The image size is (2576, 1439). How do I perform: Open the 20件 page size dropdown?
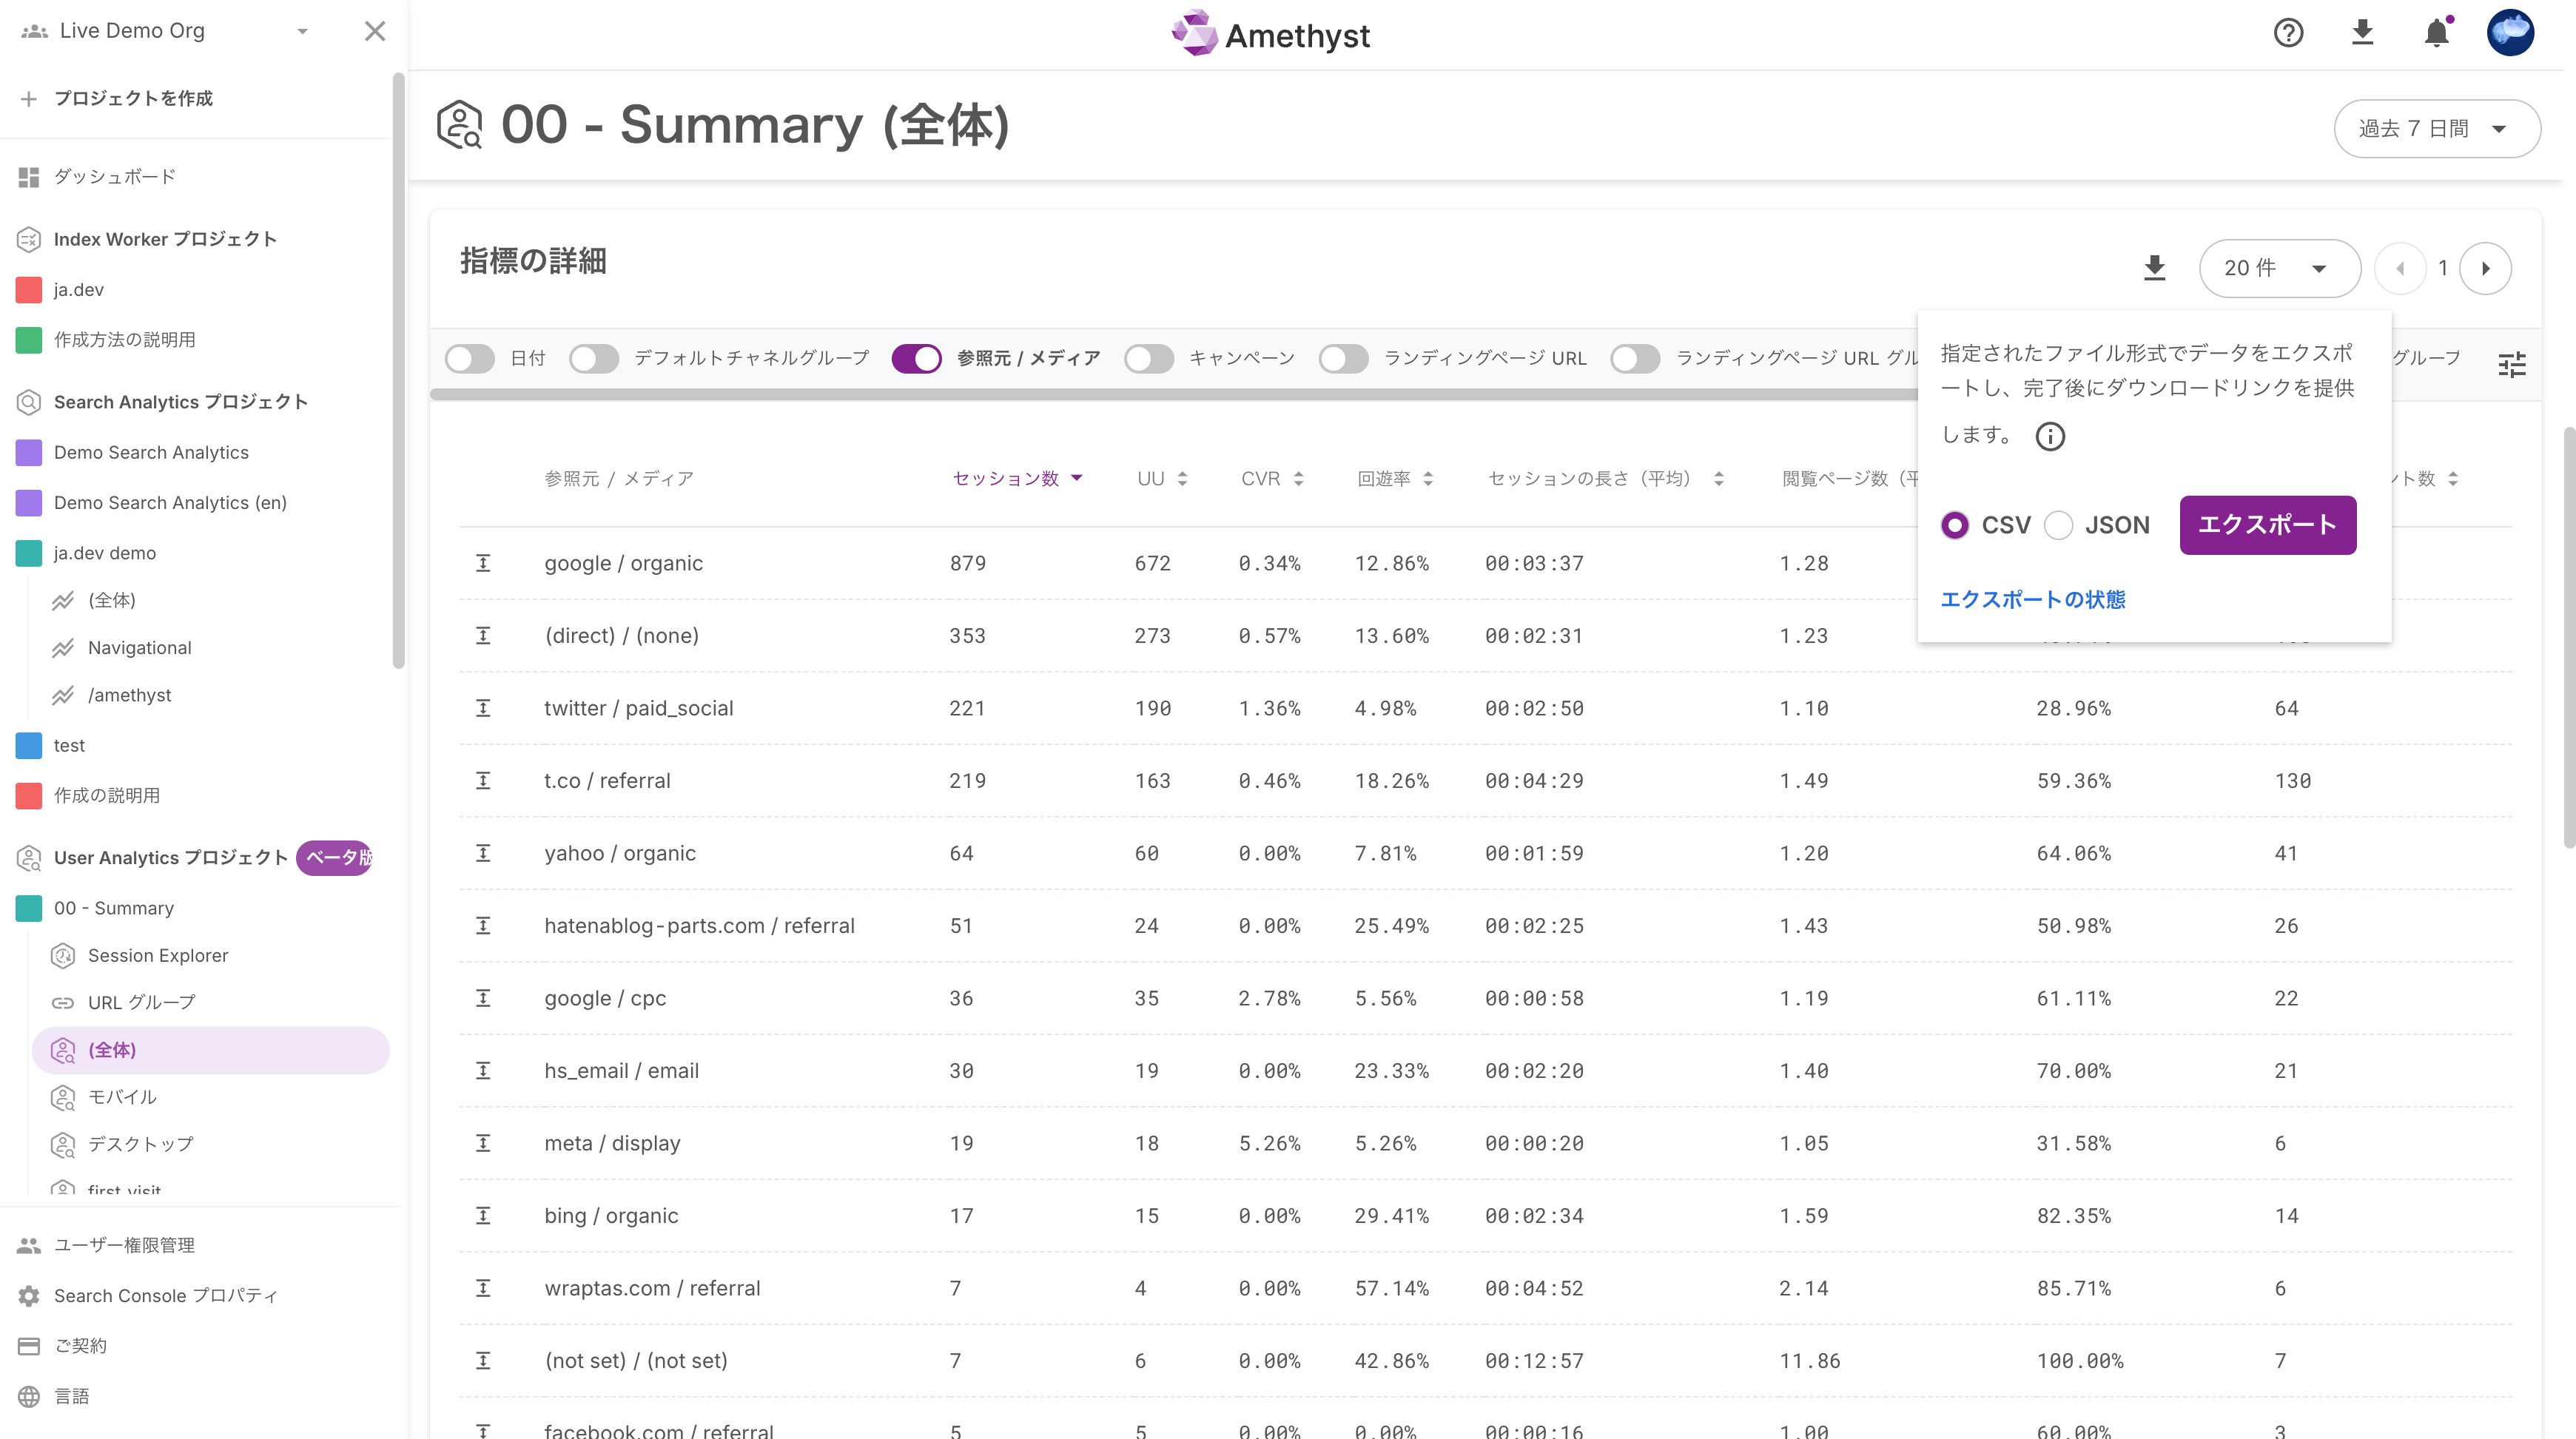[x=2280, y=267]
